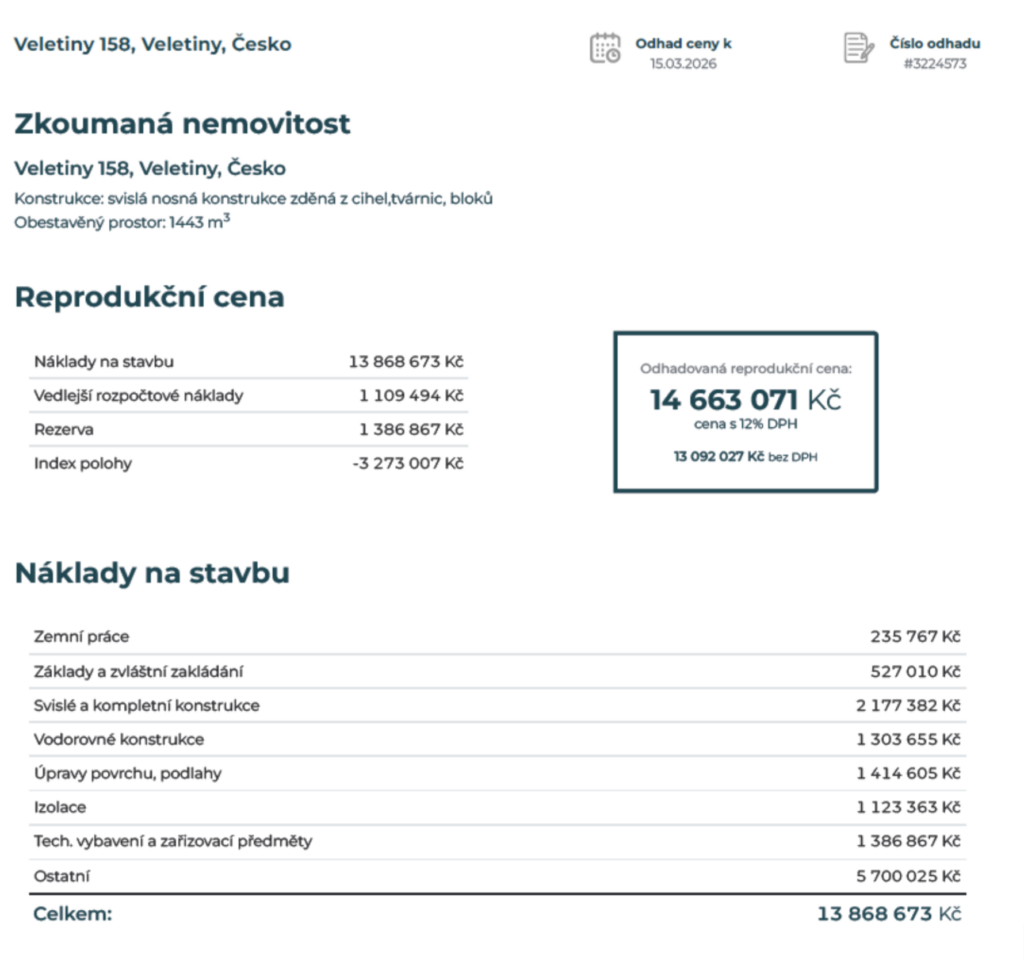
Task: Click the Vodorovné konstrukce amount
Action: pos(908,739)
